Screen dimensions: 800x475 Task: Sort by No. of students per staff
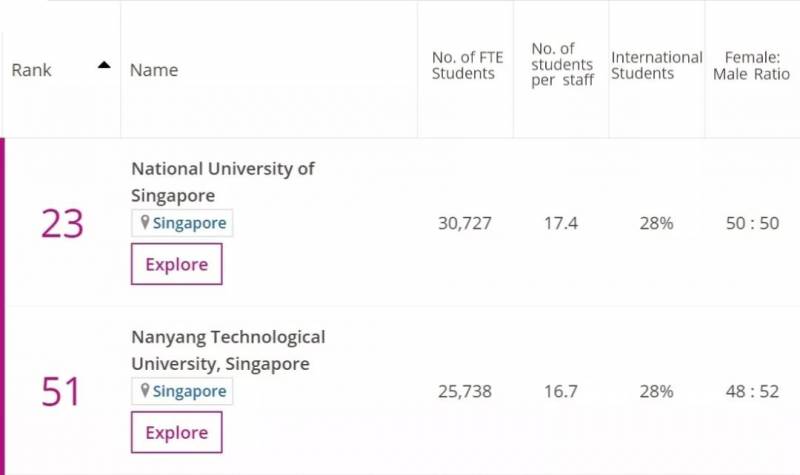(x=562, y=64)
